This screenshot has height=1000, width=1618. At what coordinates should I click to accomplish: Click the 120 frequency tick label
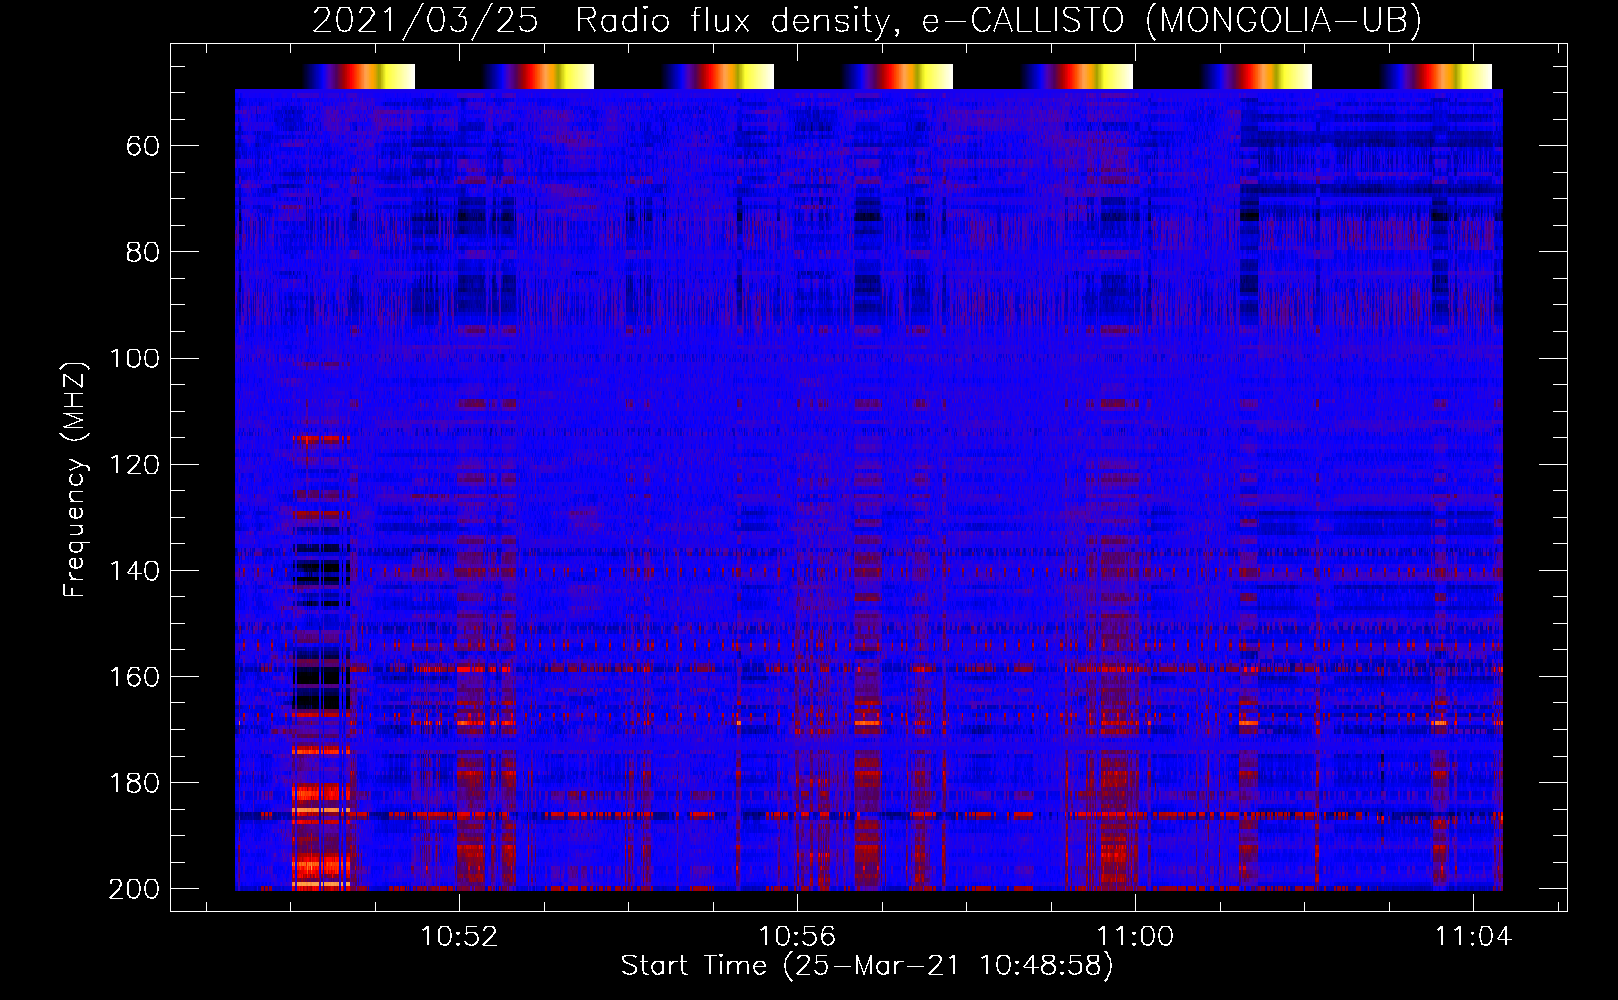click(x=134, y=465)
